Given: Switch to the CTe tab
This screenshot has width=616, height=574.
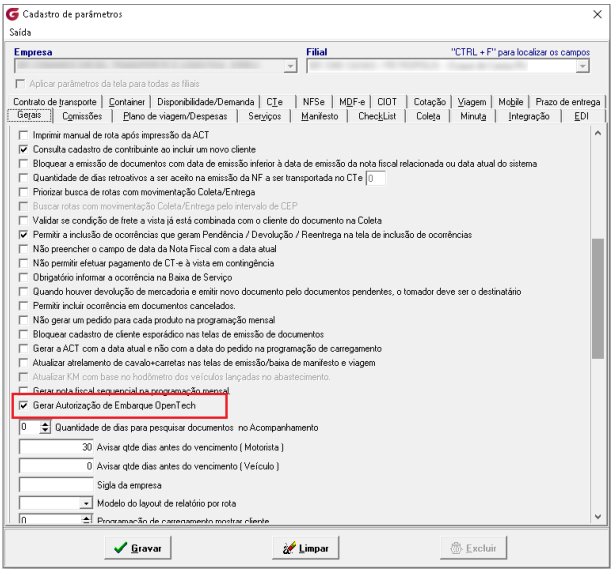Looking at the screenshot, I should tap(274, 102).
